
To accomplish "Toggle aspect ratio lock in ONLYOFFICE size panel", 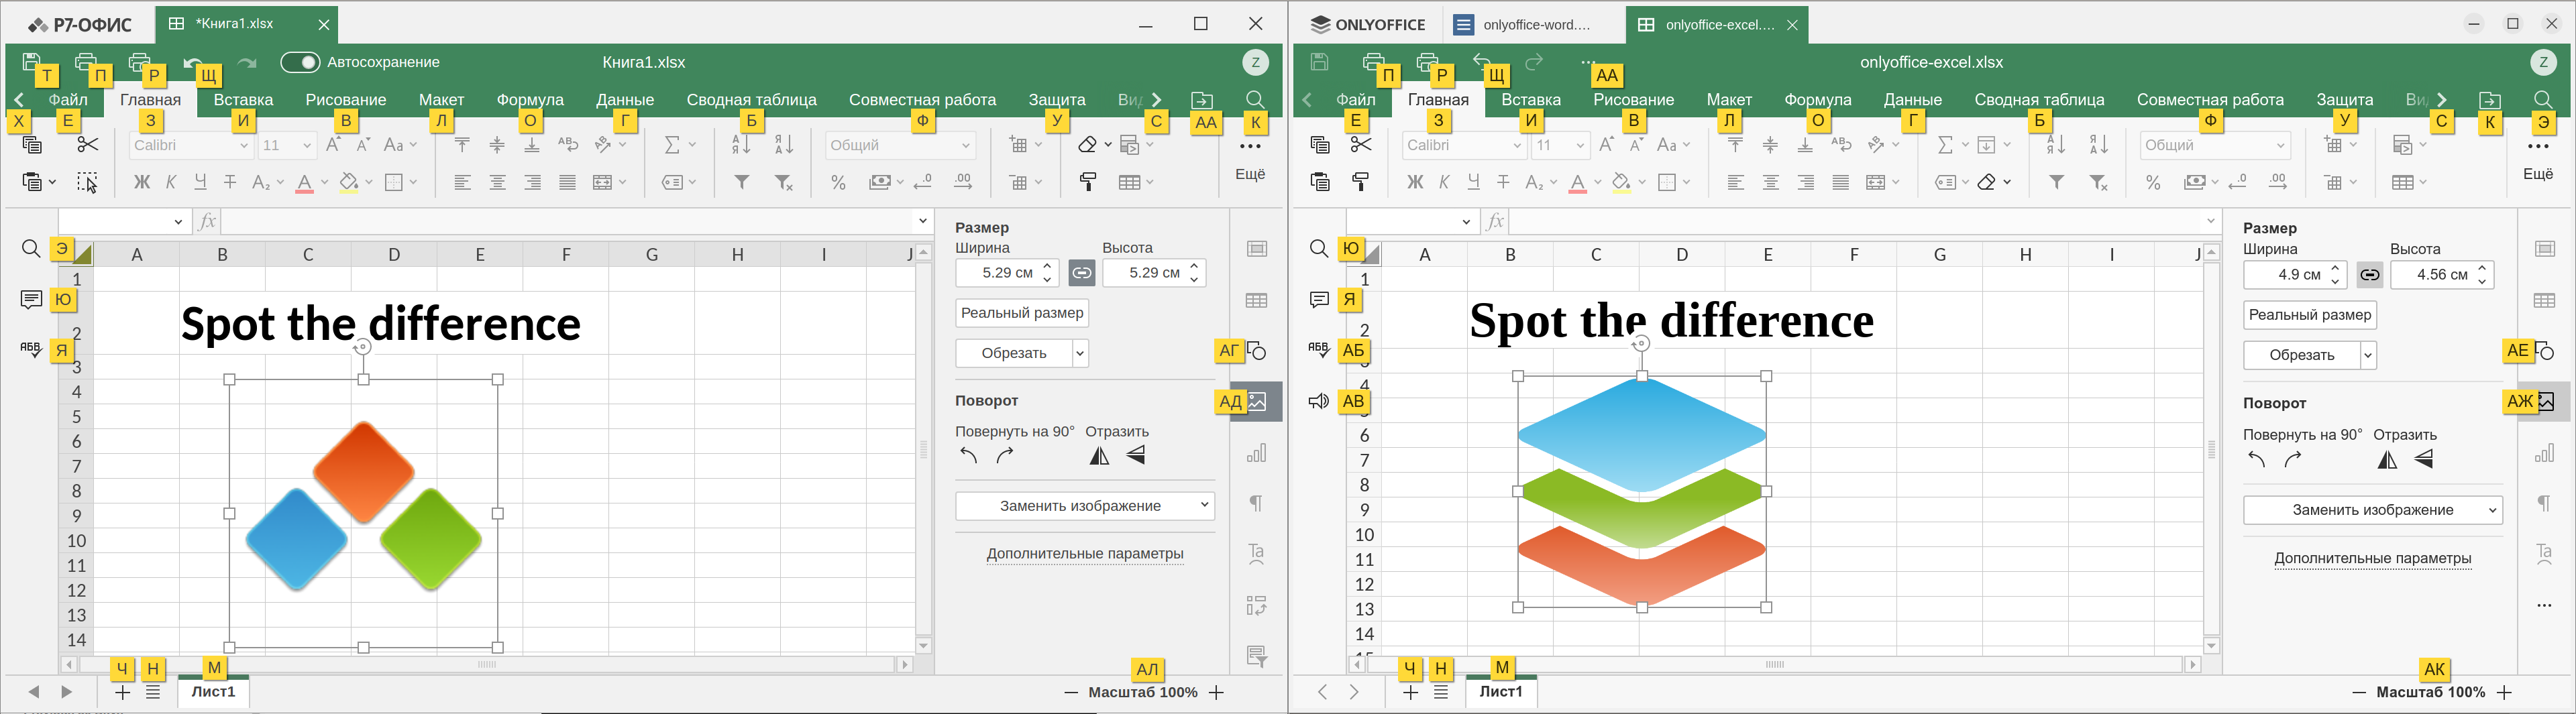I will click(2370, 275).
